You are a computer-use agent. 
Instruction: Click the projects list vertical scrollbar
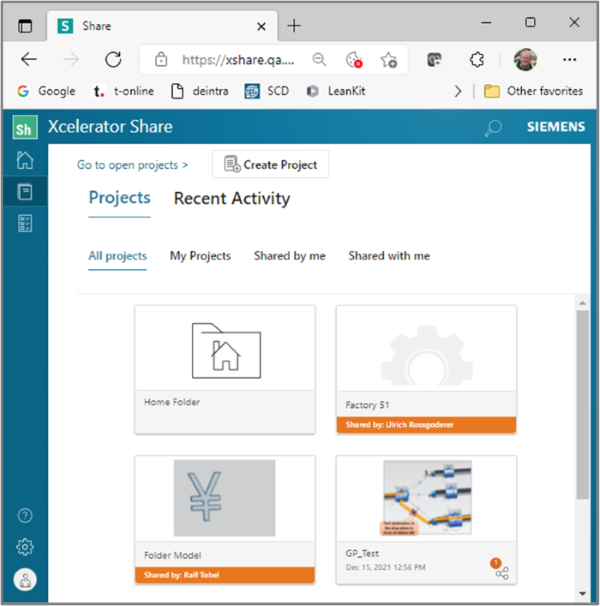tap(582, 400)
